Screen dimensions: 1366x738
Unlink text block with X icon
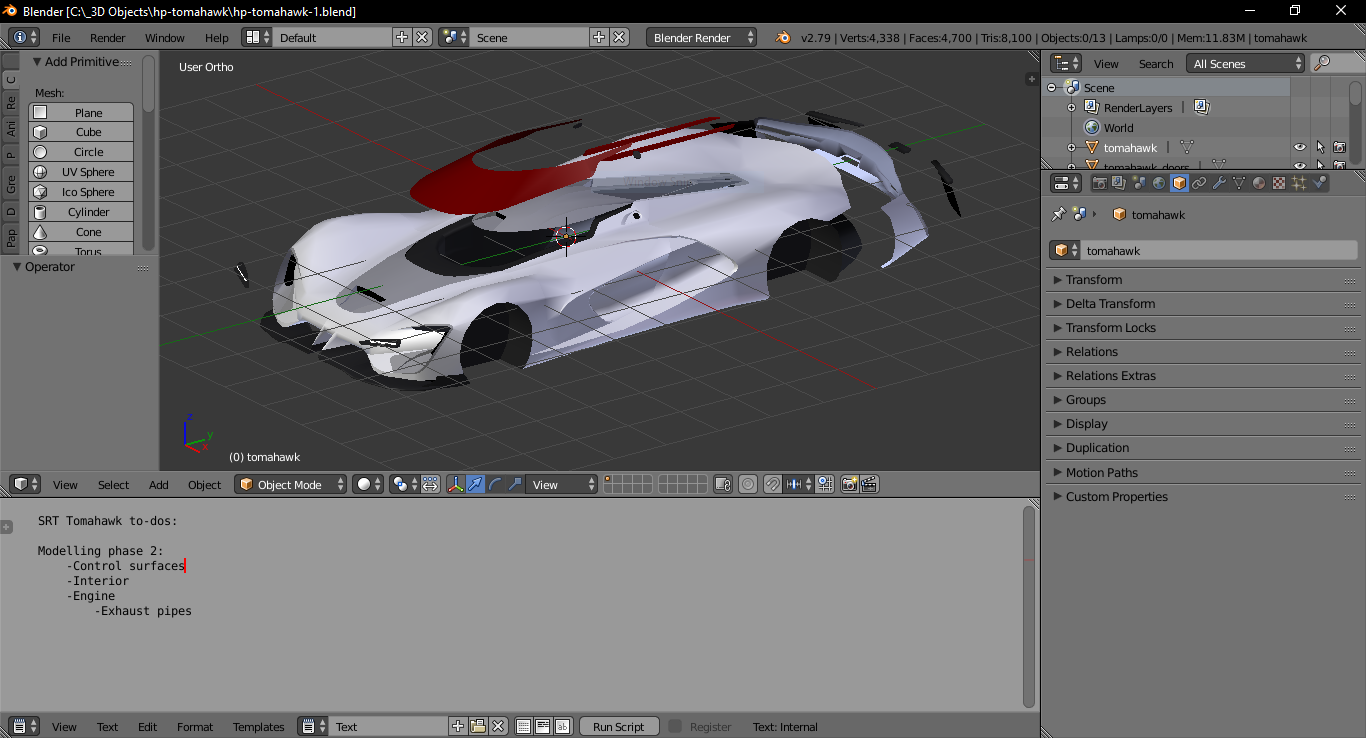[498, 726]
